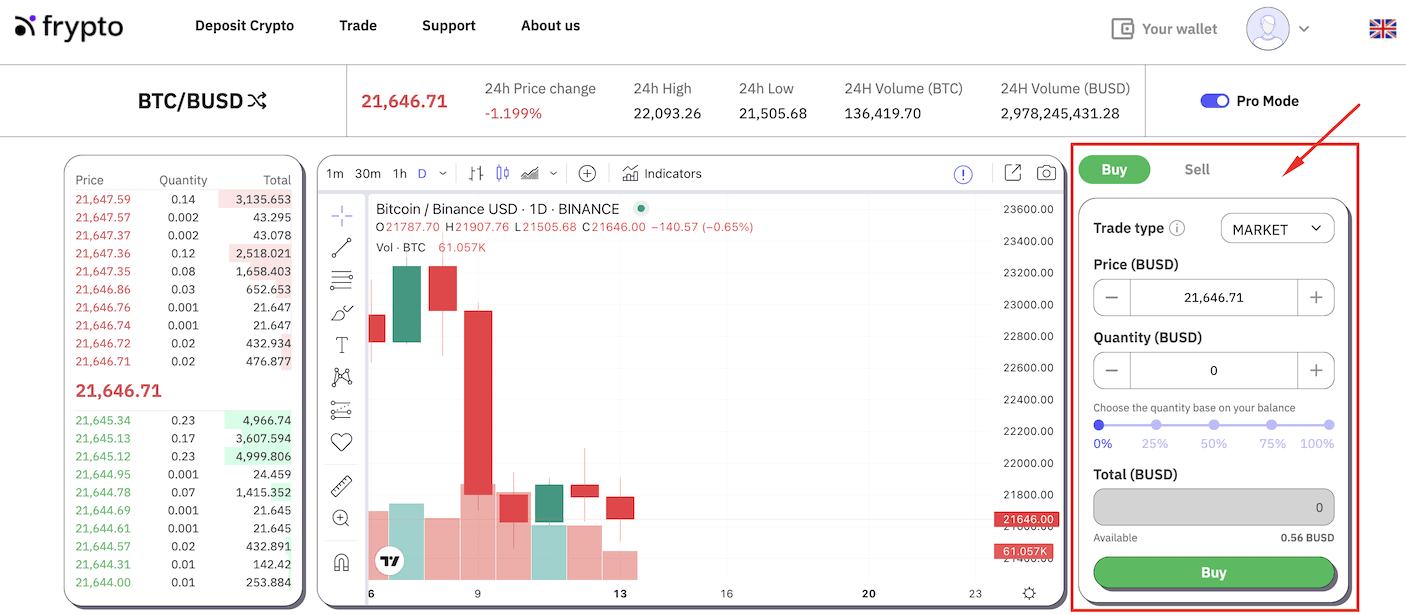
Task: Switch to the Sell side
Action: coord(1196,169)
